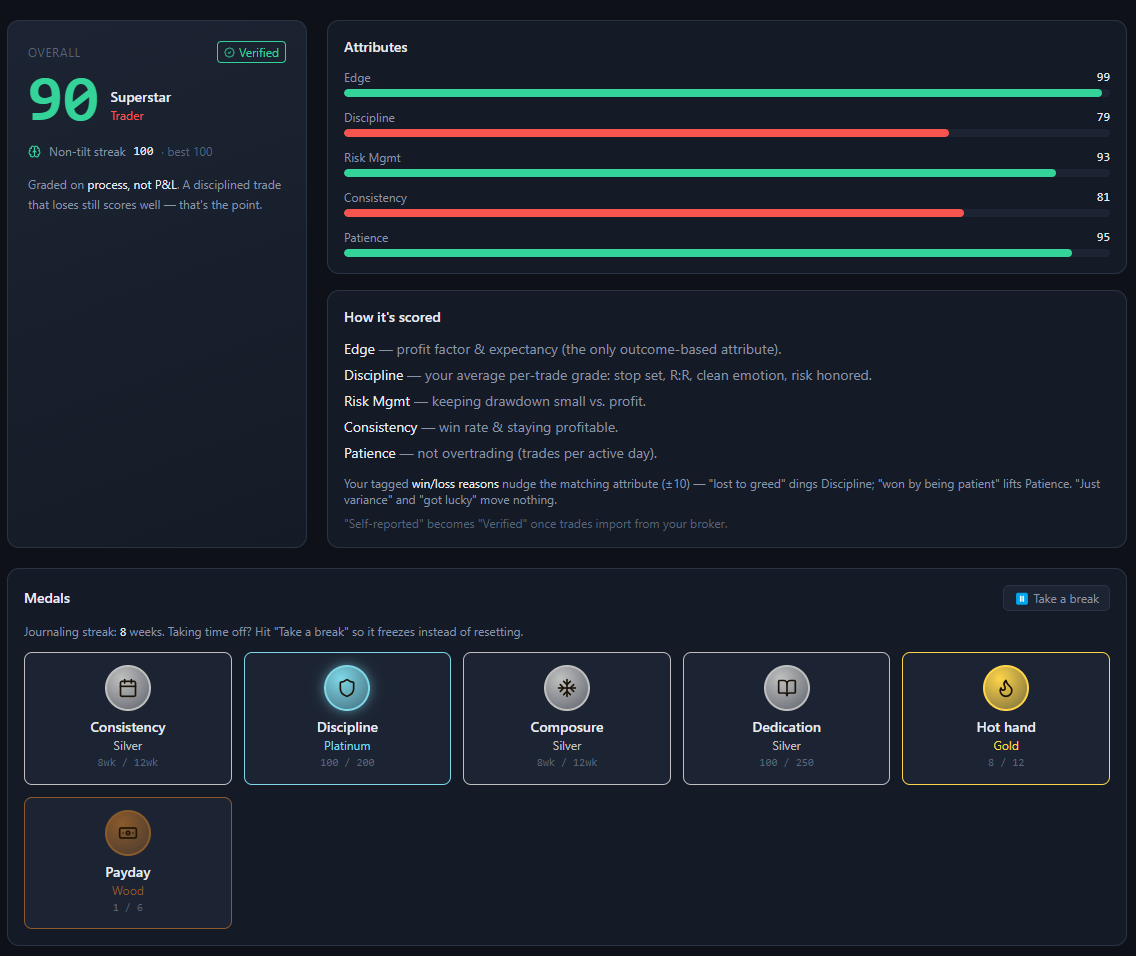Click 'Risk Mgmt' in the scoring explanation
Image resolution: width=1136 pixels, height=956 pixels.
tap(377, 401)
